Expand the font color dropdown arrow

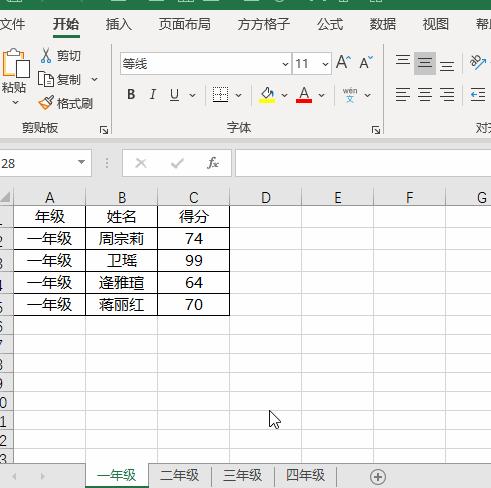click(x=321, y=95)
